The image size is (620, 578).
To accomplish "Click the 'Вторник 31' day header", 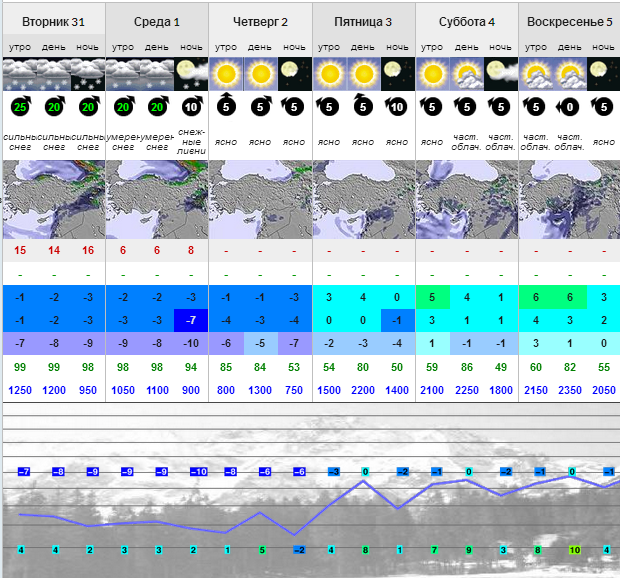I will point(53,22).
